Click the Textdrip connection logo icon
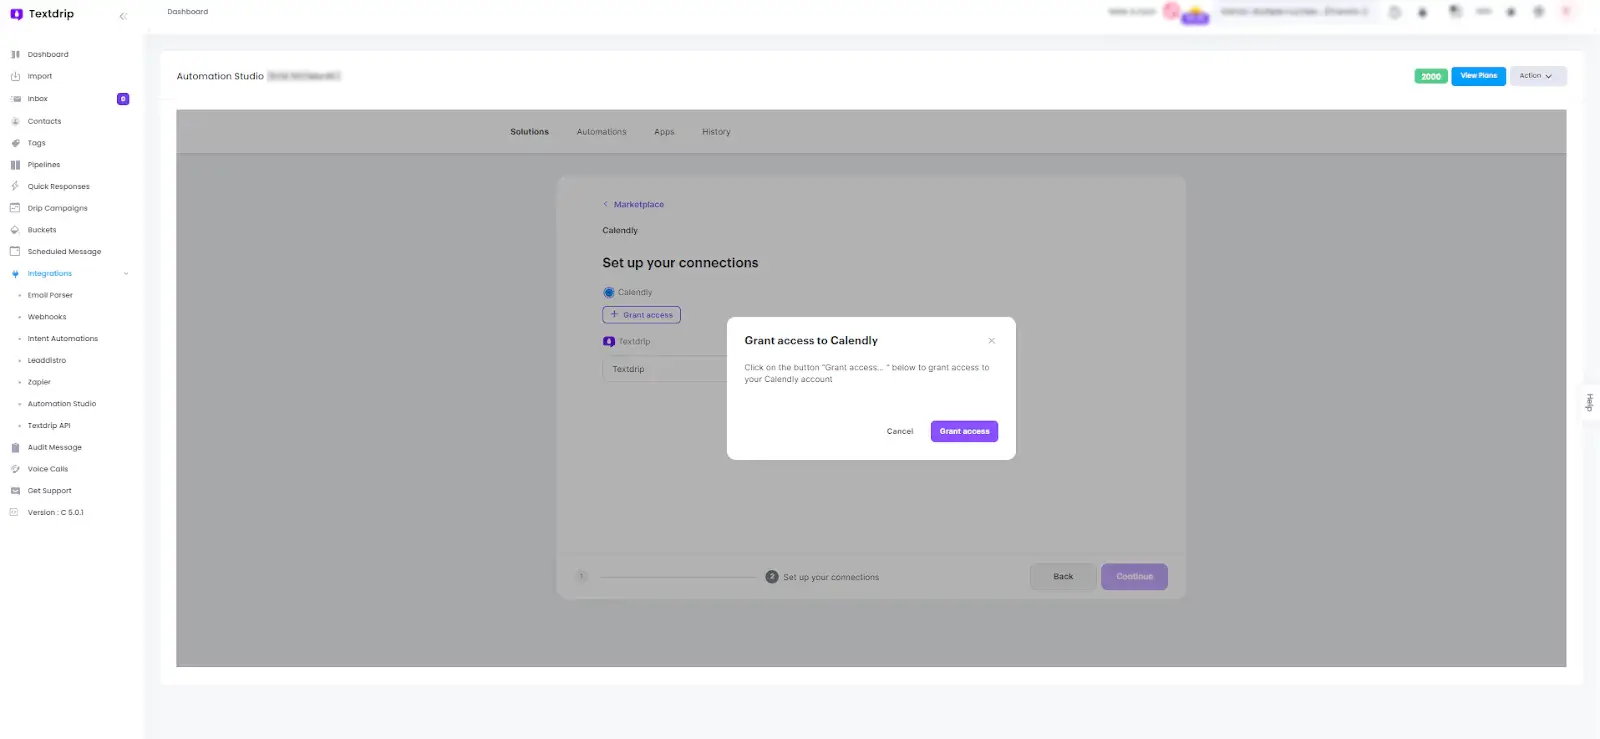1600x739 pixels. pyautogui.click(x=609, y=342)
